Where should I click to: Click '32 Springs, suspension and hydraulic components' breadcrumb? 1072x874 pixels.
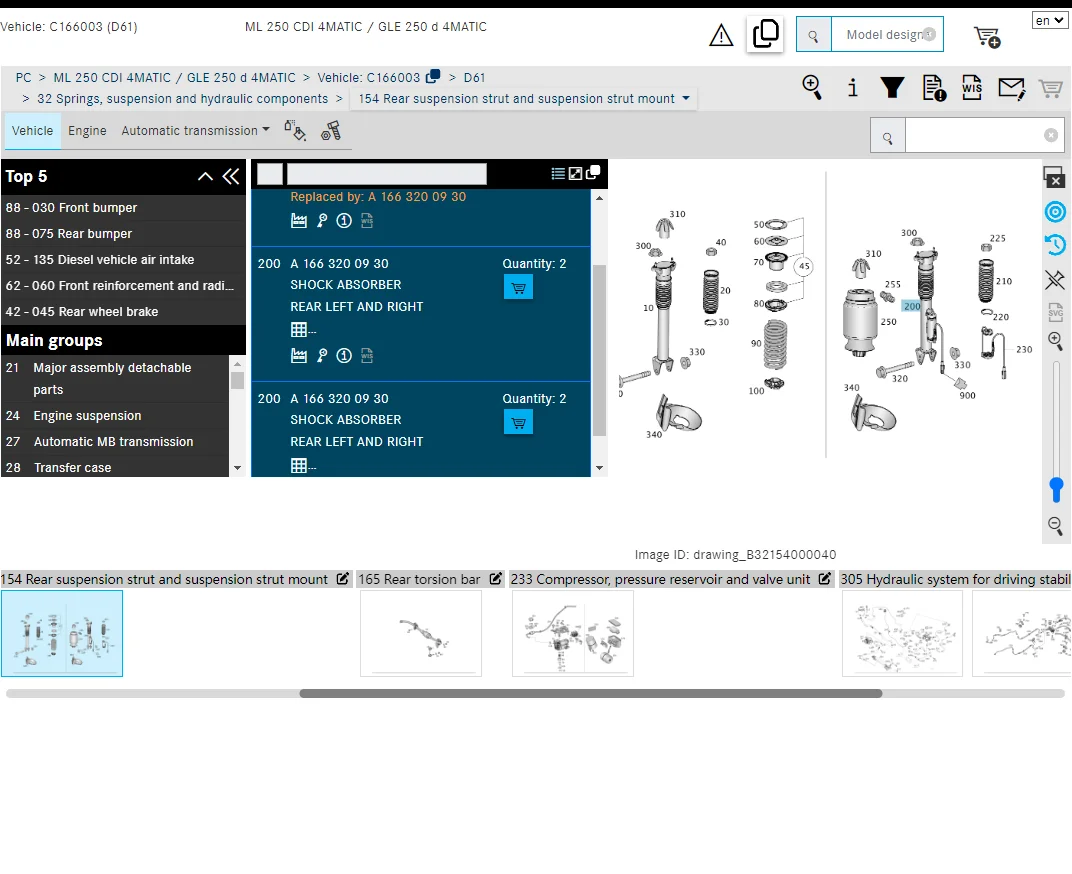coord(183,98)
